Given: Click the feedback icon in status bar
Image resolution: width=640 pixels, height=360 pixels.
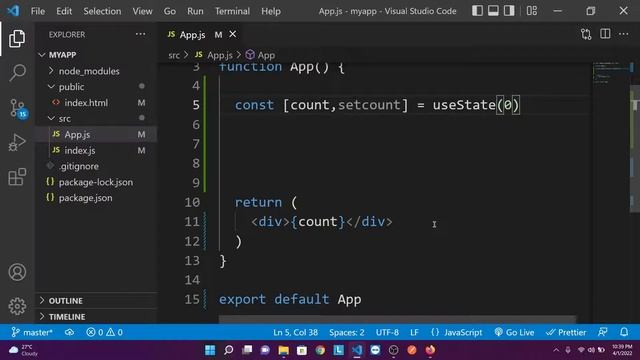Looking at the screenshot, I should click(603, 332).
